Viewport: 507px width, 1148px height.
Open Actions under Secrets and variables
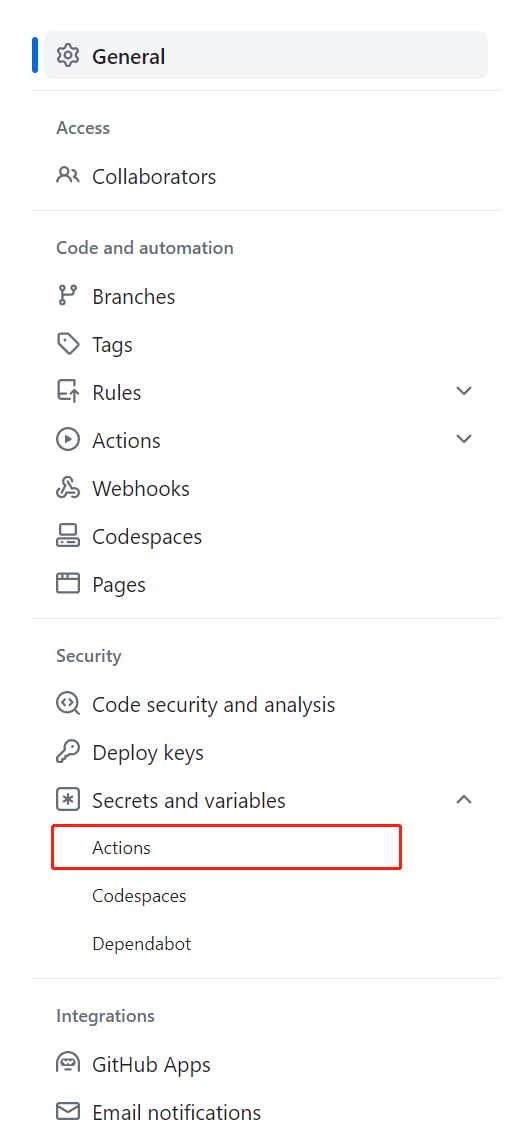pos(226,848)
